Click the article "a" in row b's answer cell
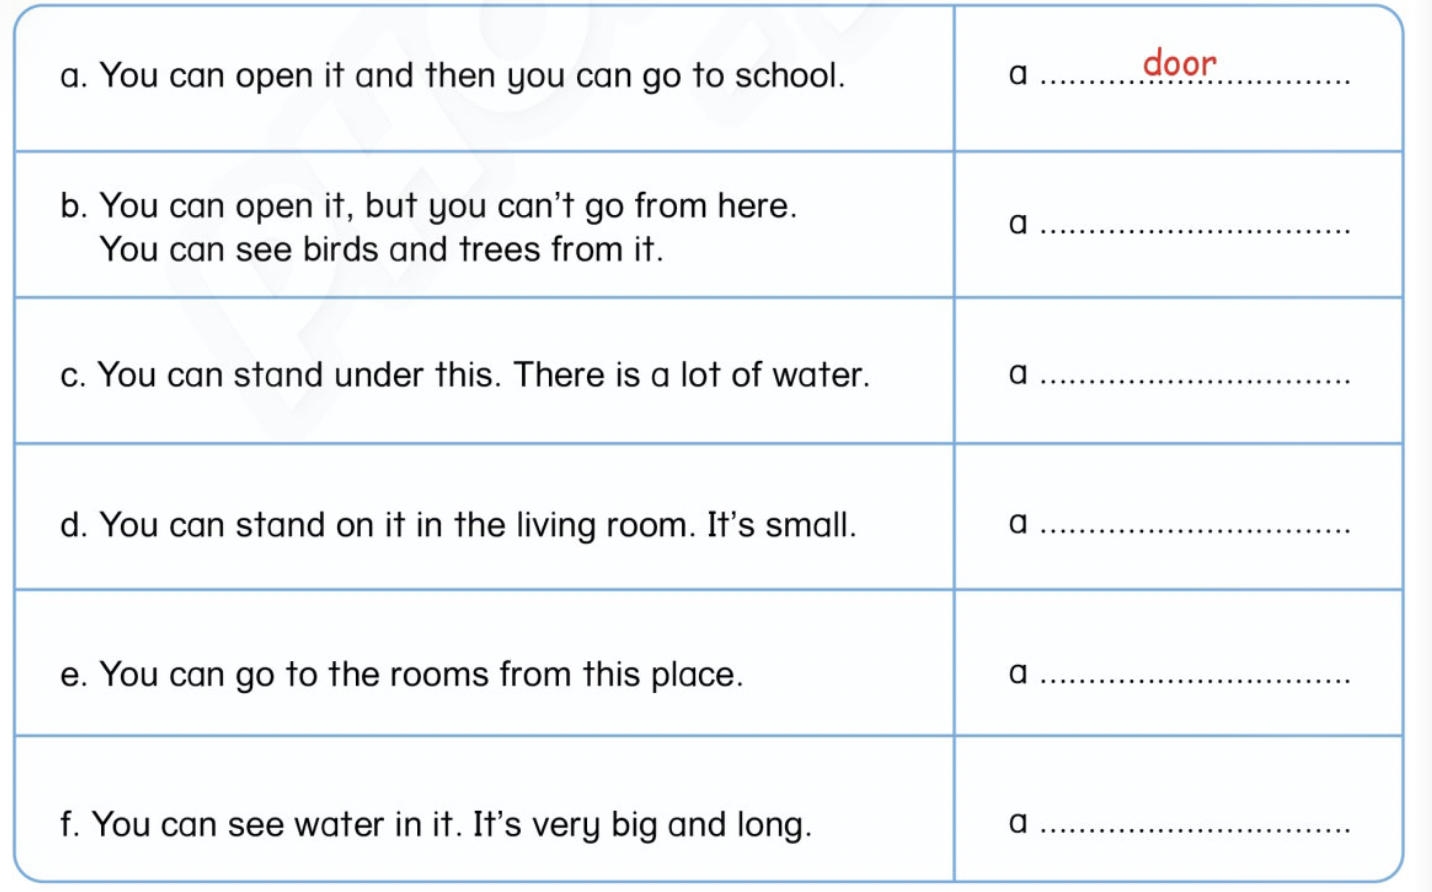 click(x=1018, y=223)
